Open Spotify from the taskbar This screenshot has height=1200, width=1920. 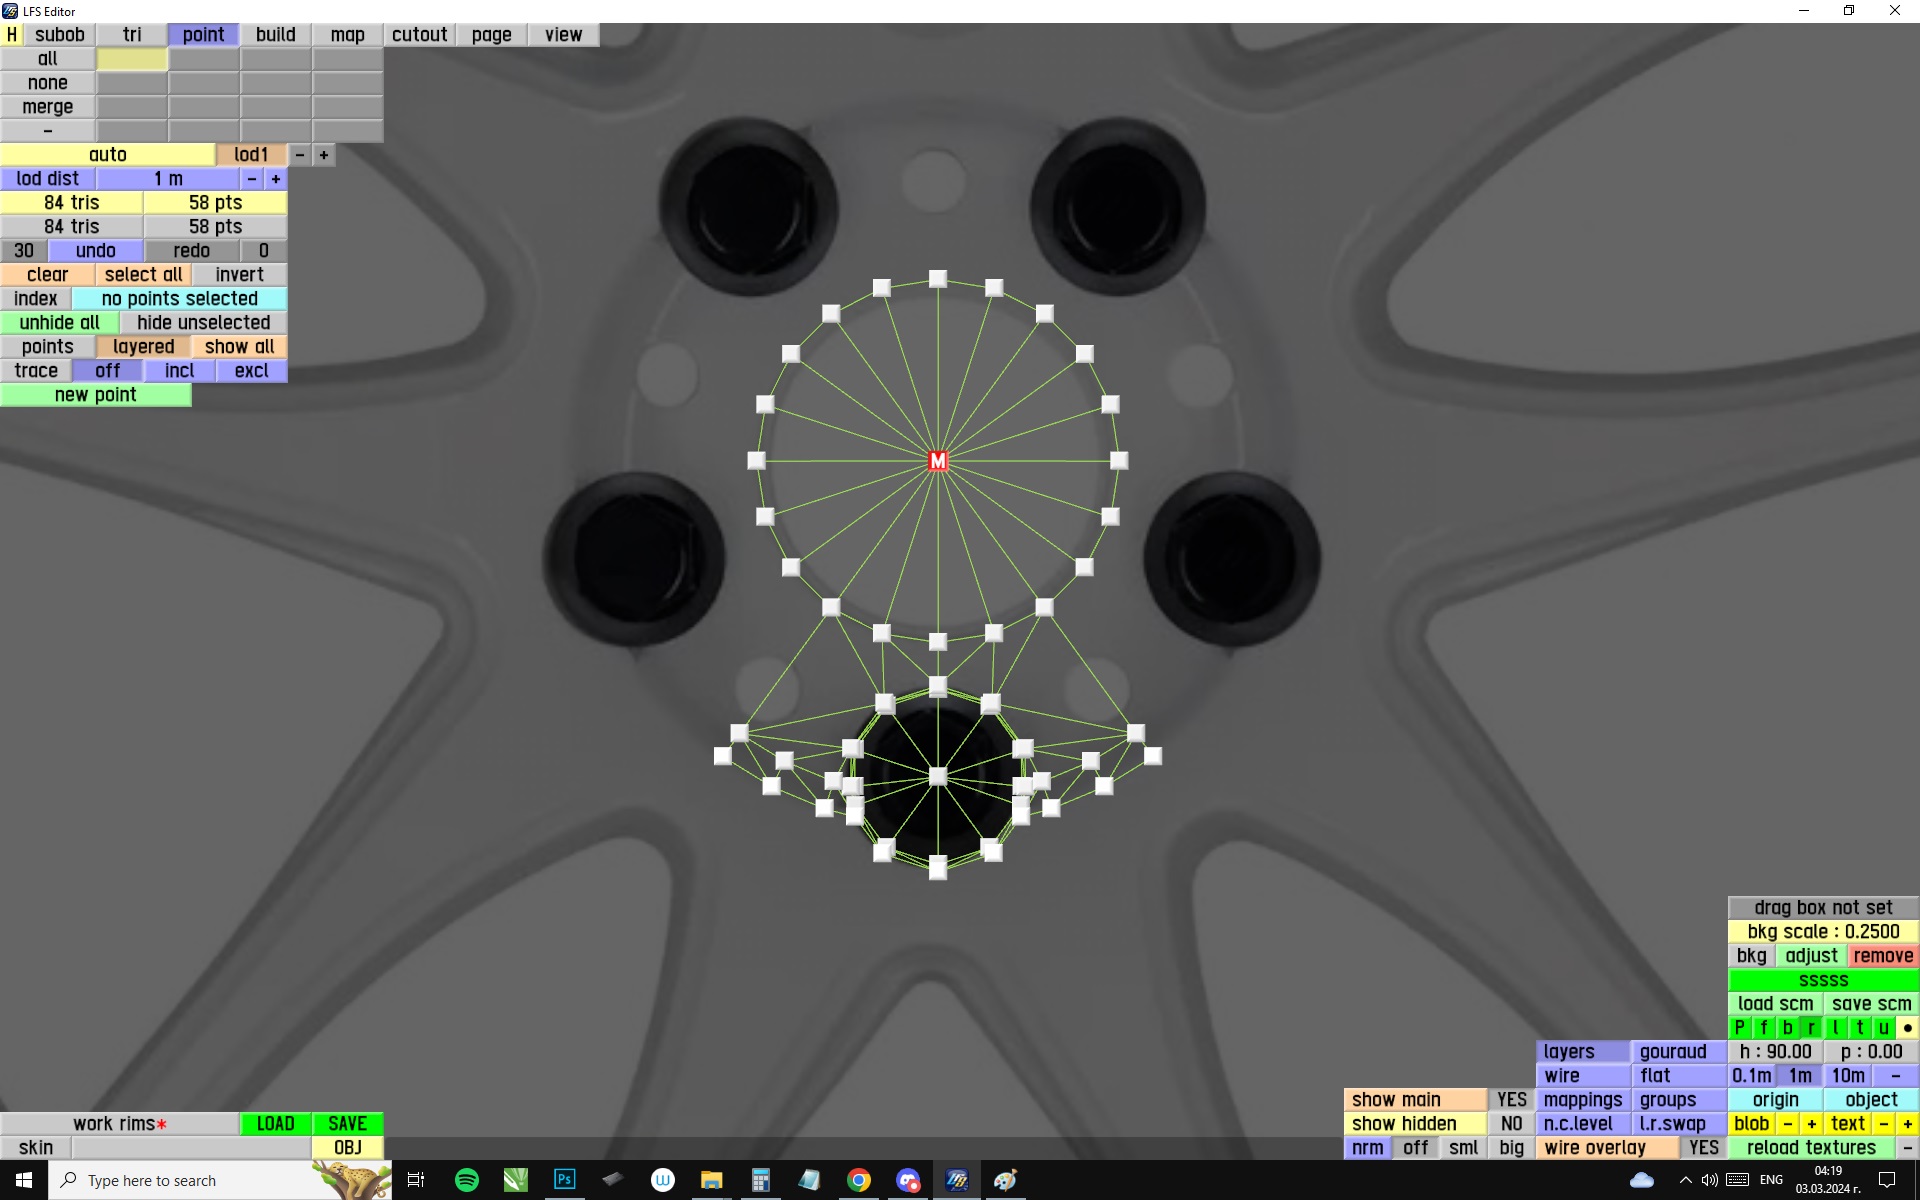(466, 1180)
